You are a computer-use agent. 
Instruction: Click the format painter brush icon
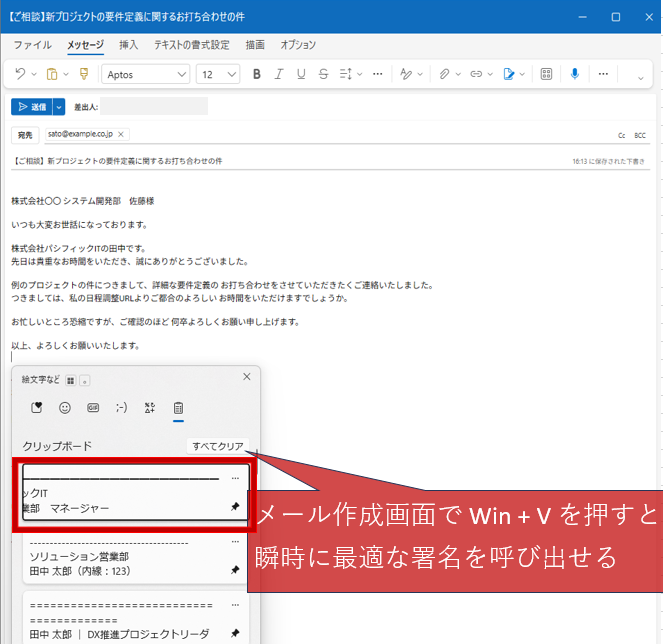click(x=84, y=74)
